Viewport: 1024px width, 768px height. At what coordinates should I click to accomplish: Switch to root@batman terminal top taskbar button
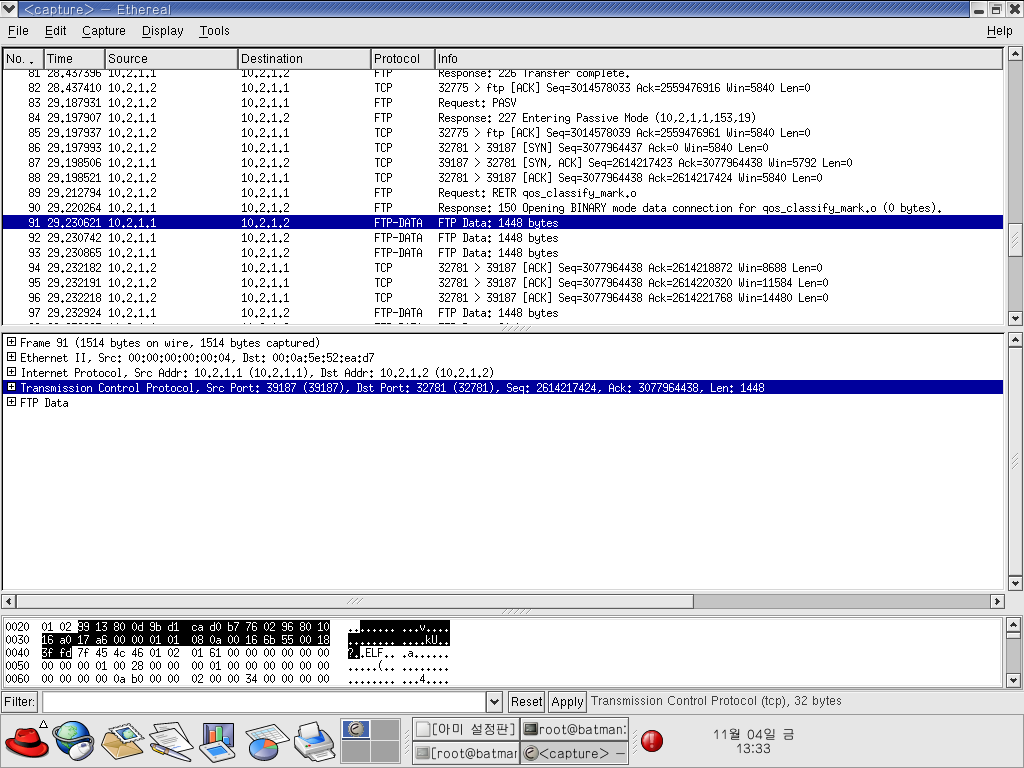click(x=575, y=729)
